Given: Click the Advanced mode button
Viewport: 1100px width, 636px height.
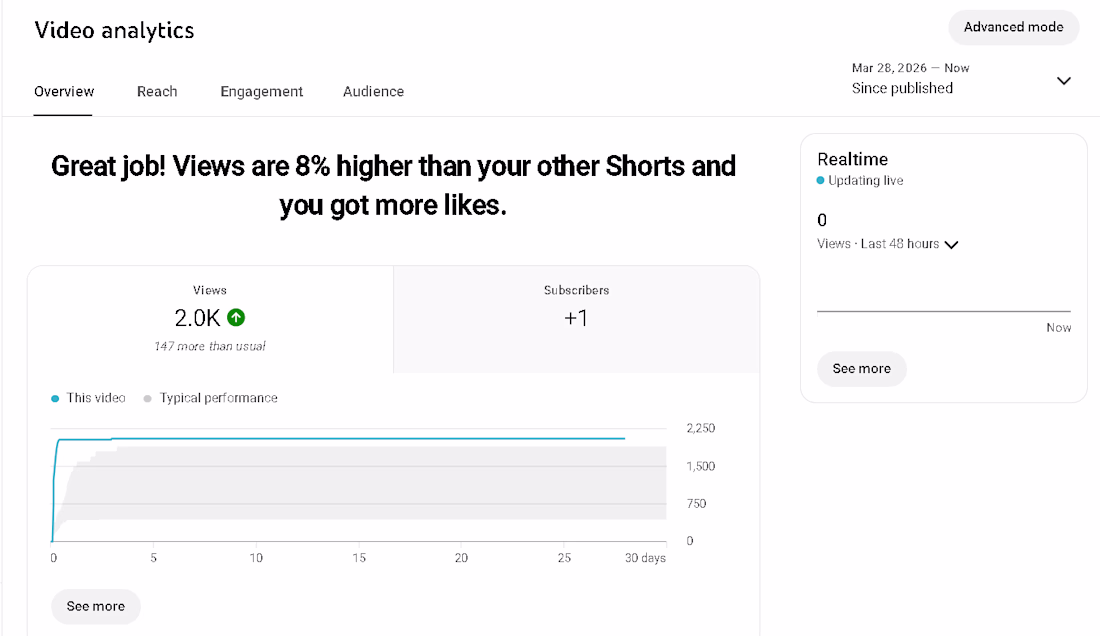Looking at the screenshot, I should click(1013, 27).
